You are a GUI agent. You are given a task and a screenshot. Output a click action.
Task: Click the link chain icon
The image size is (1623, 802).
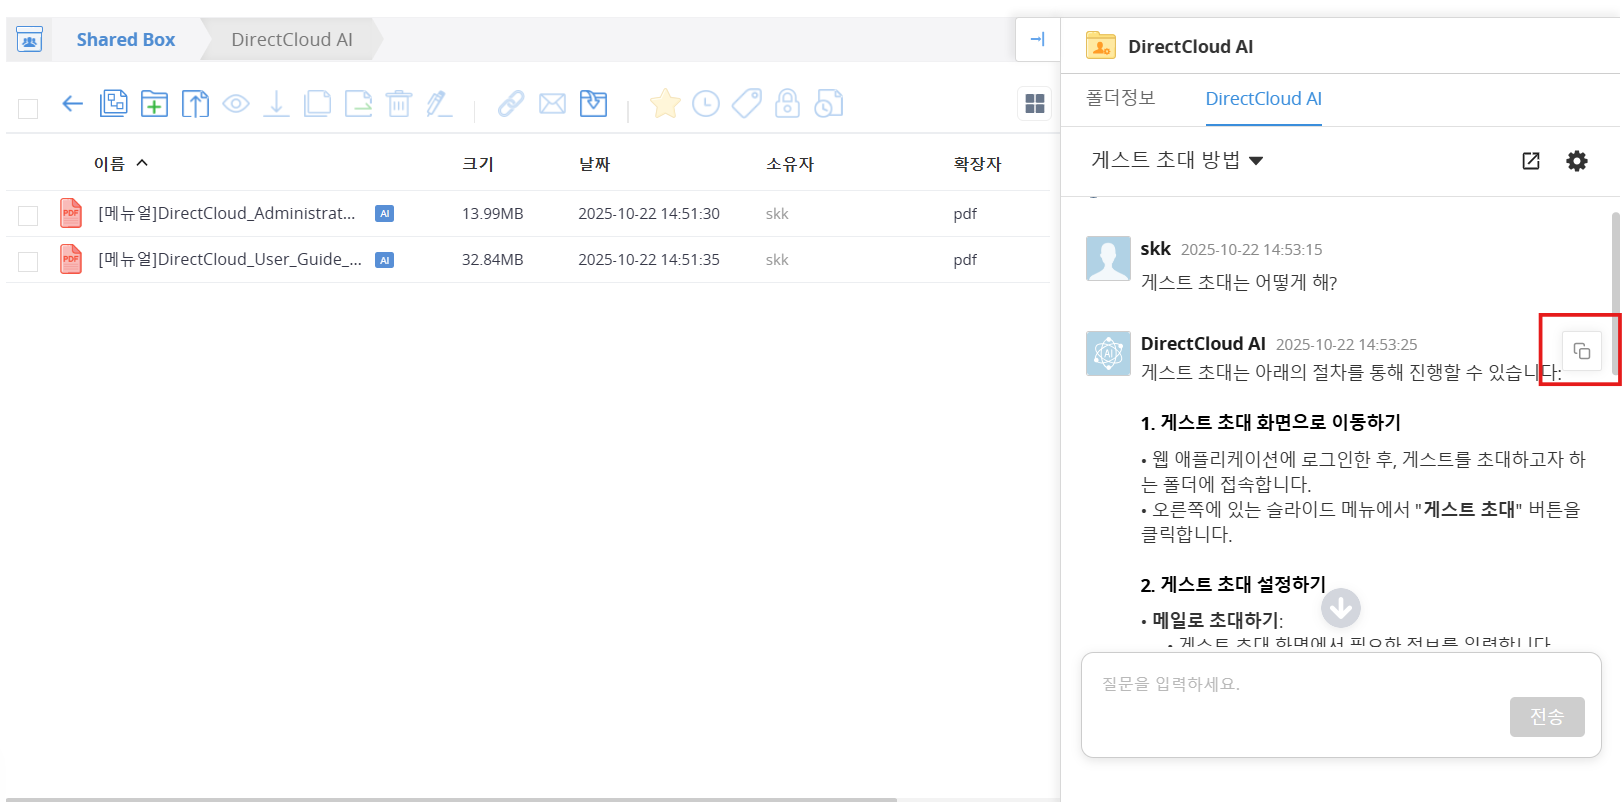click(x=511, y=104)
